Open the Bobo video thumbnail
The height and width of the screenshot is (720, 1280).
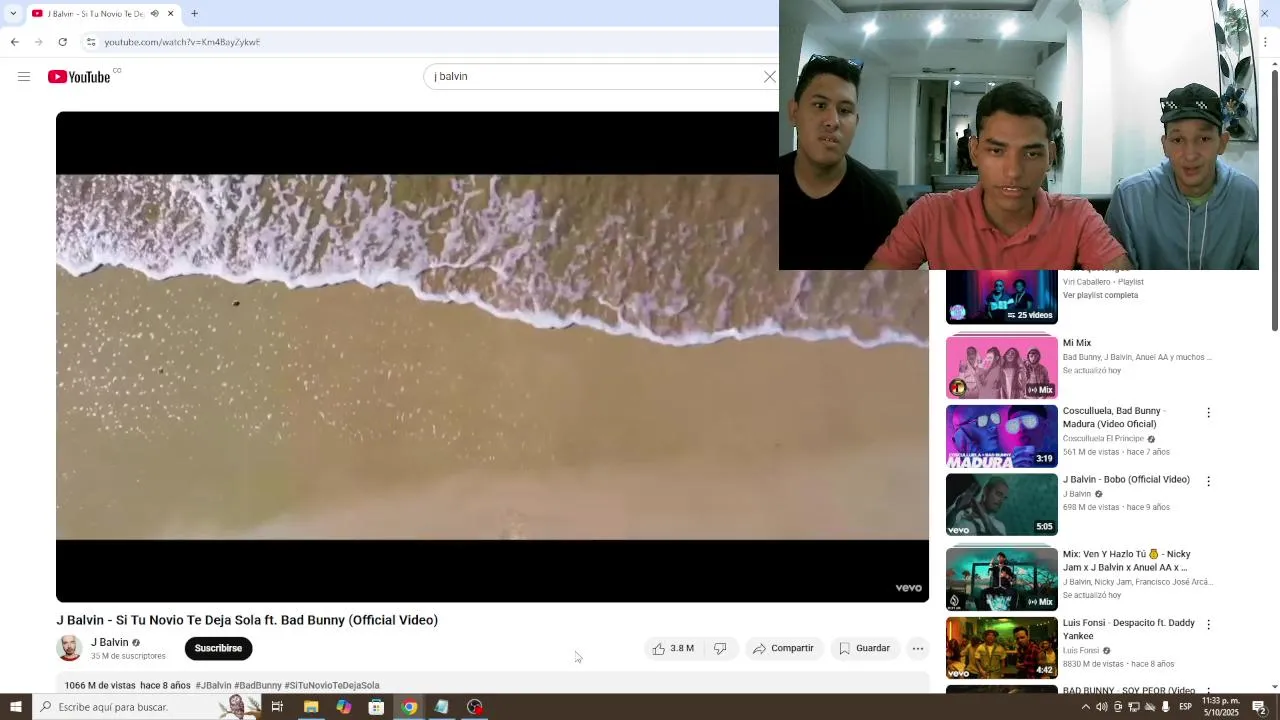[1001, 505]
